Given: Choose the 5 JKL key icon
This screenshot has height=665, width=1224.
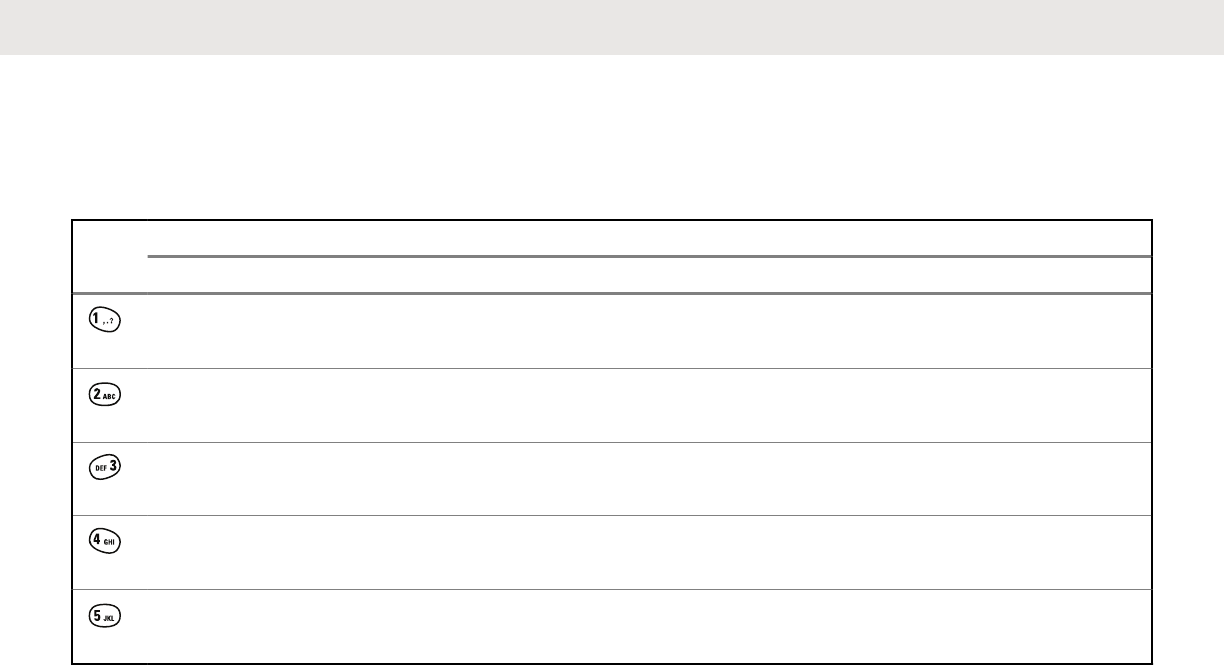Looking at the screenshot, I should tap(104, 616).
